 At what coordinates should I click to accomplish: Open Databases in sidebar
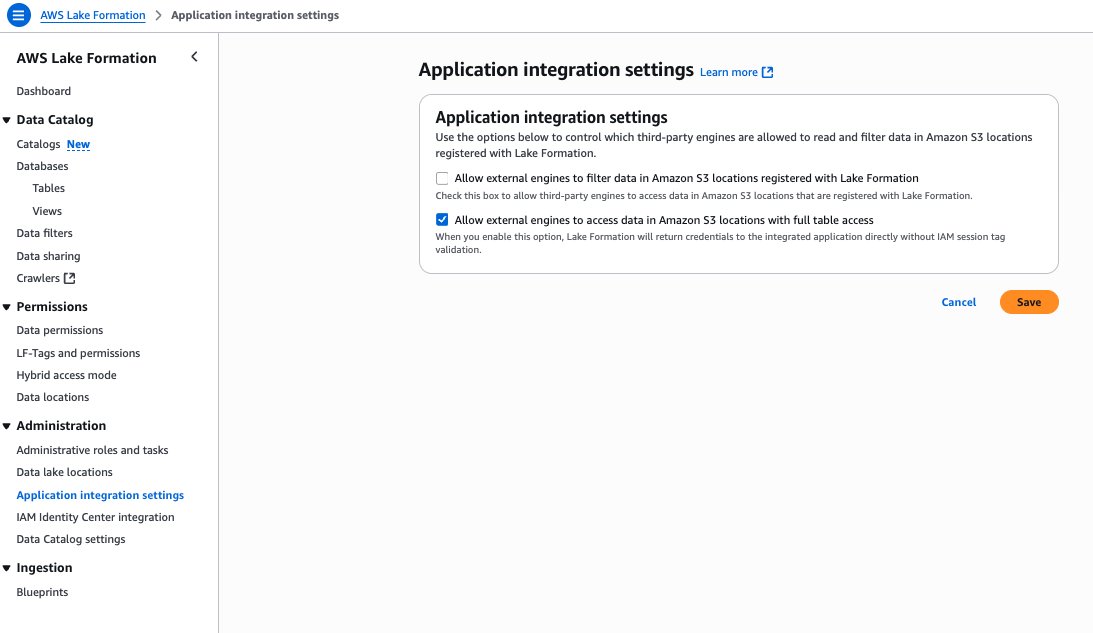point(43,166)
